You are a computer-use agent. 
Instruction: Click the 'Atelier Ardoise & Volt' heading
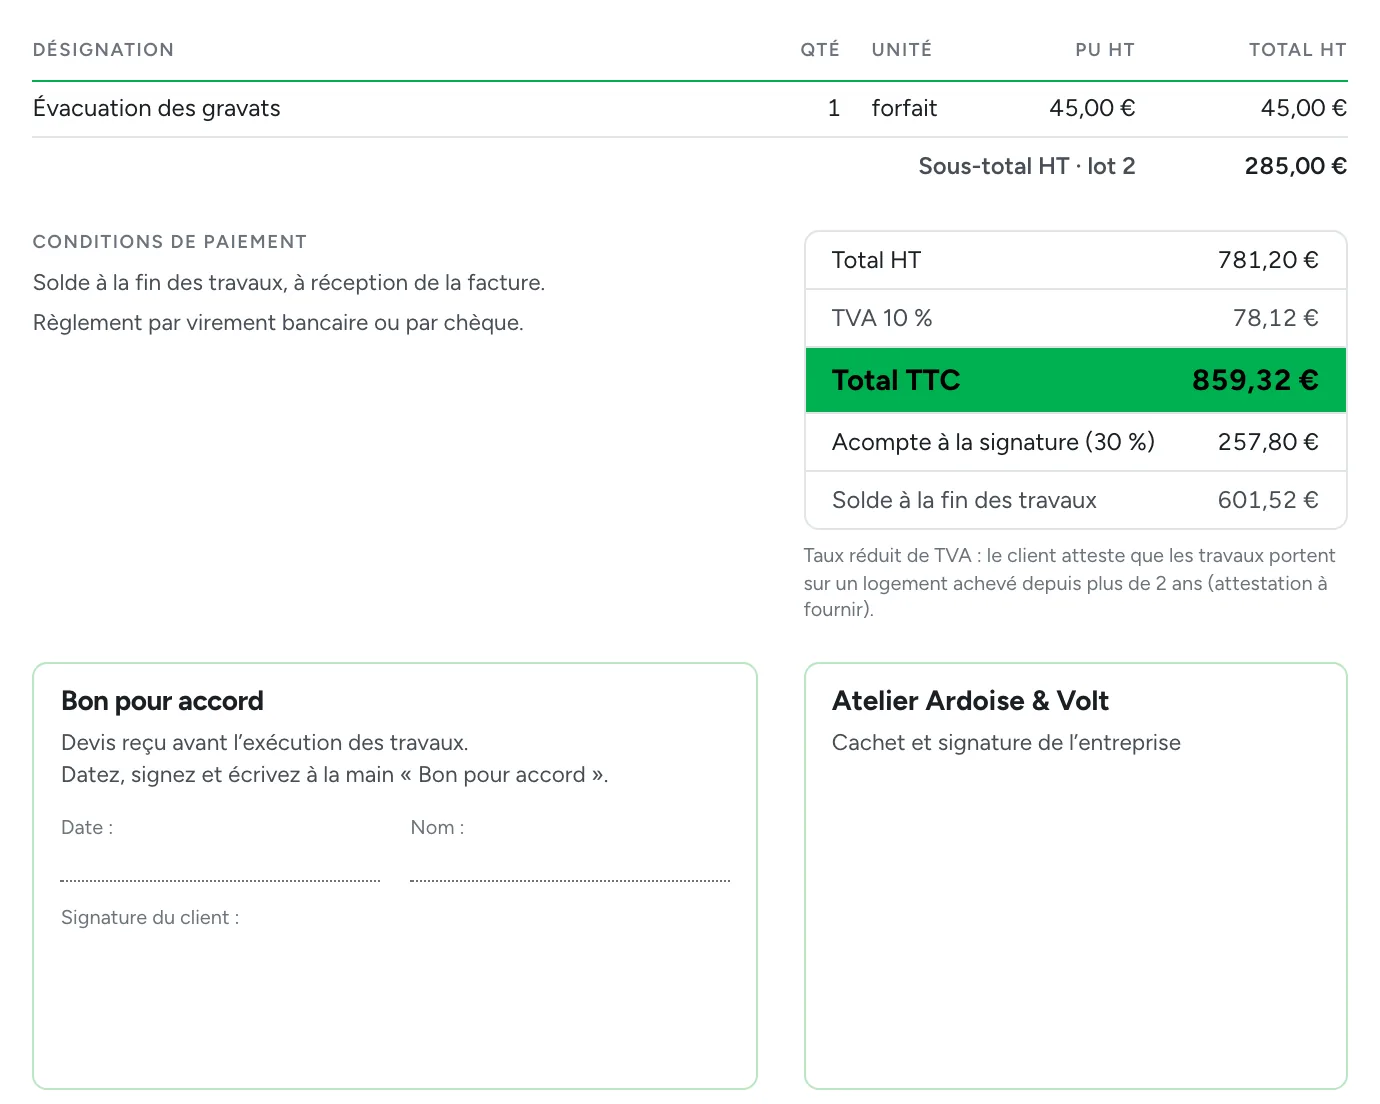click(x=970, y=701)
